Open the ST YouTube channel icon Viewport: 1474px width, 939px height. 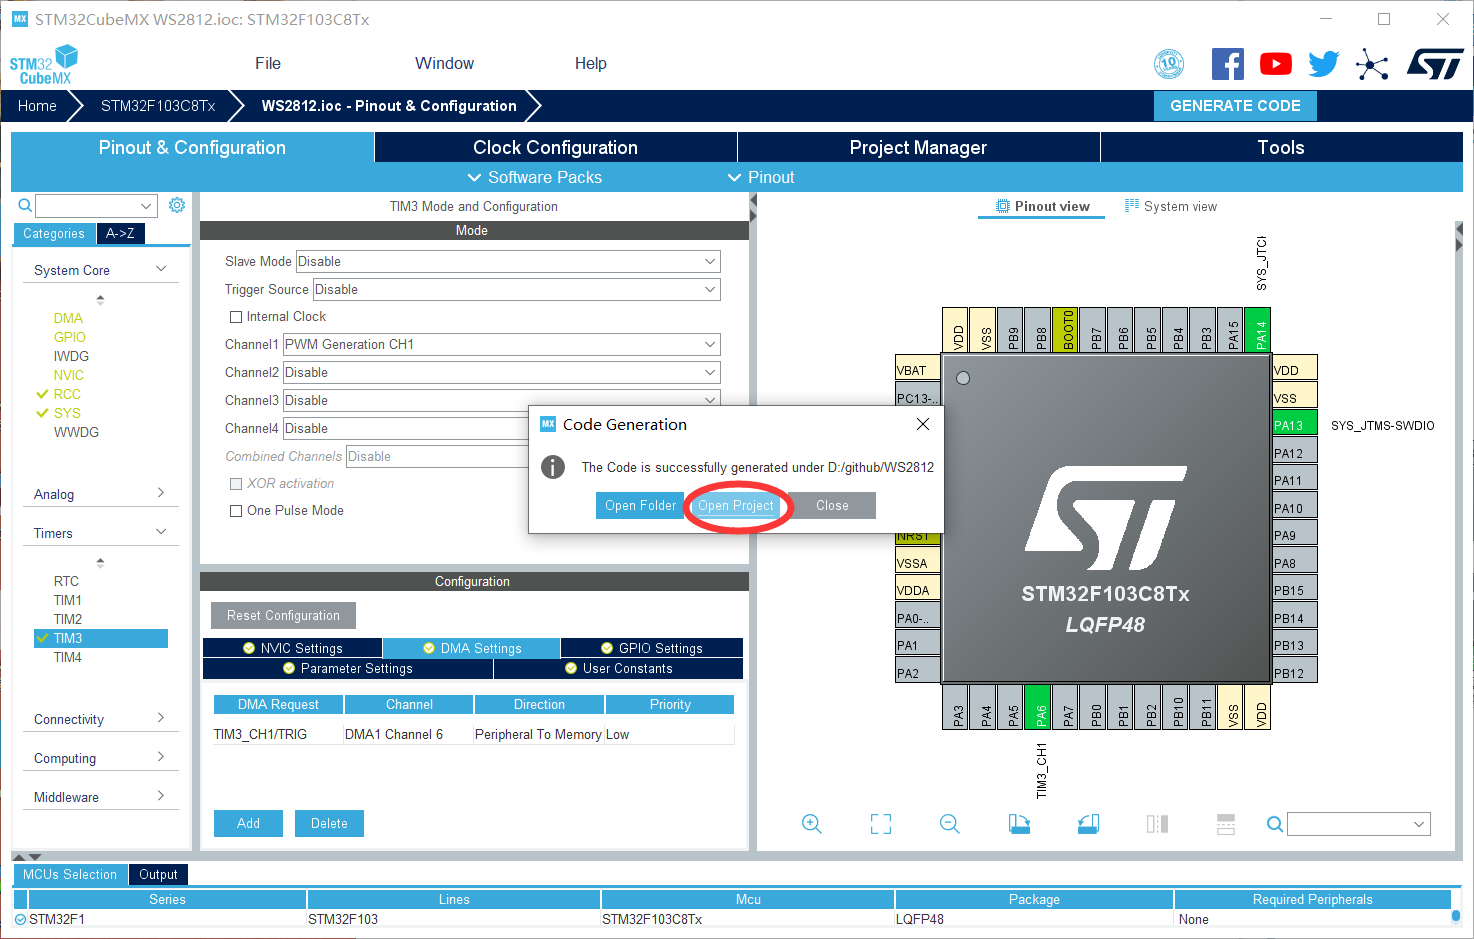[1275, 64]
